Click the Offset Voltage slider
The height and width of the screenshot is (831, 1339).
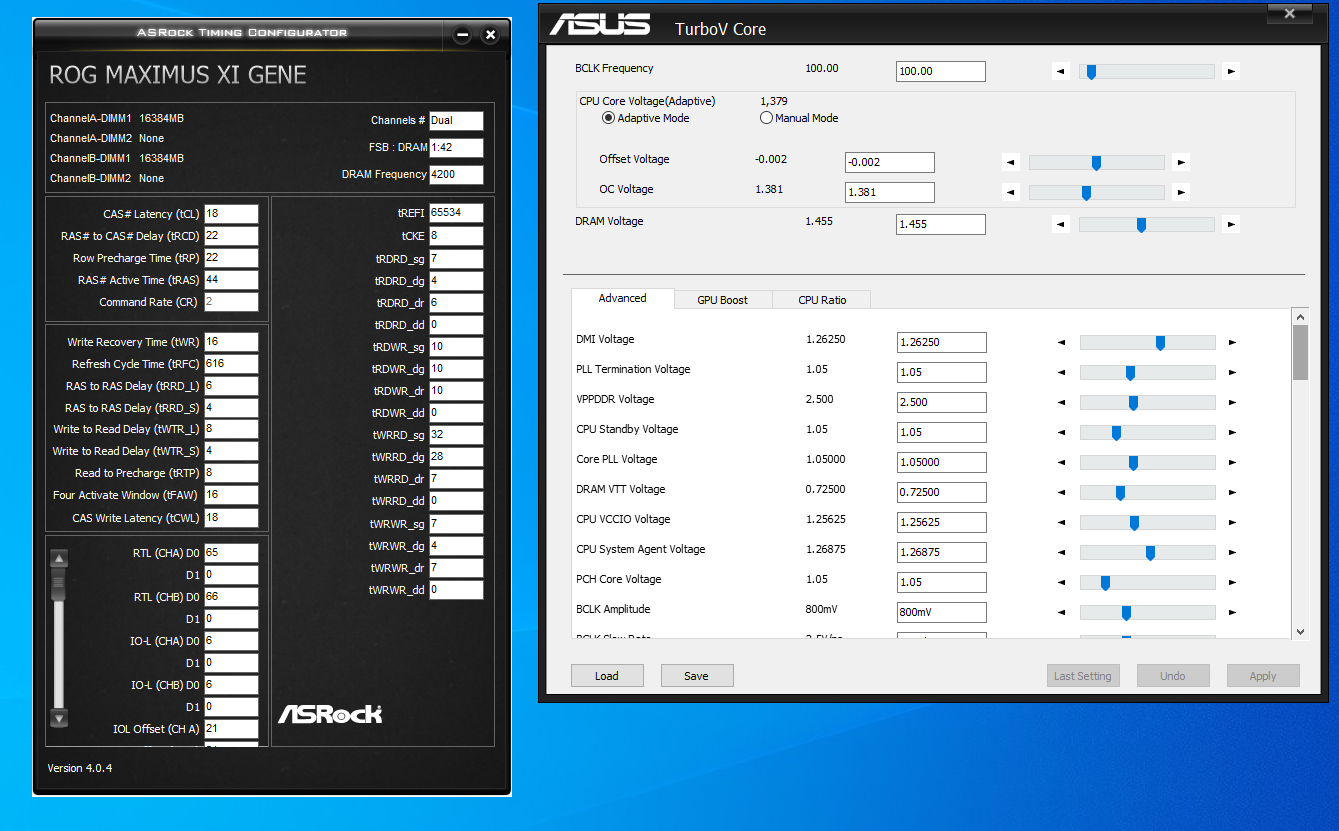point(1096,162)
